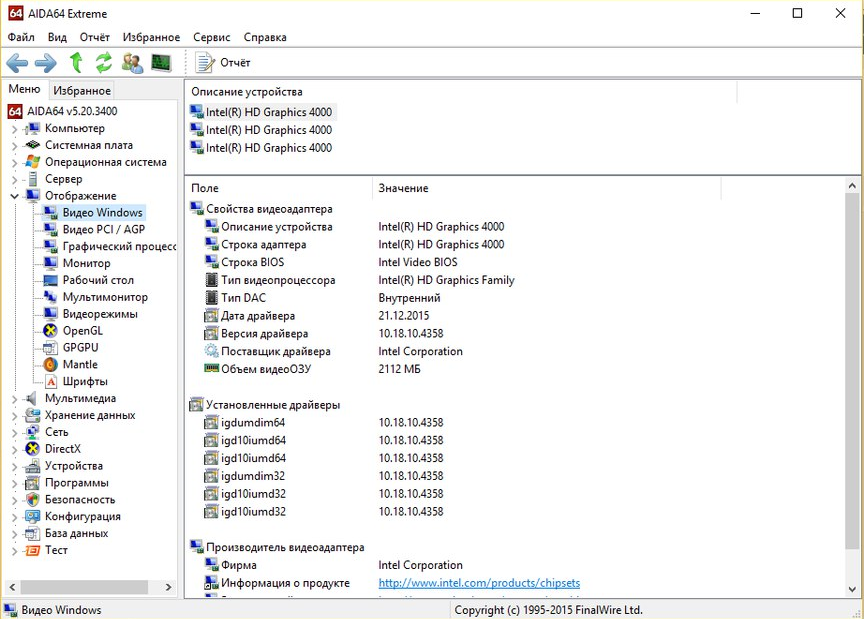The width and height of the screenshot is (864, 619).
Task: Select the AIDA64 v5.20.3400 root node
Action: coord(72,111)
